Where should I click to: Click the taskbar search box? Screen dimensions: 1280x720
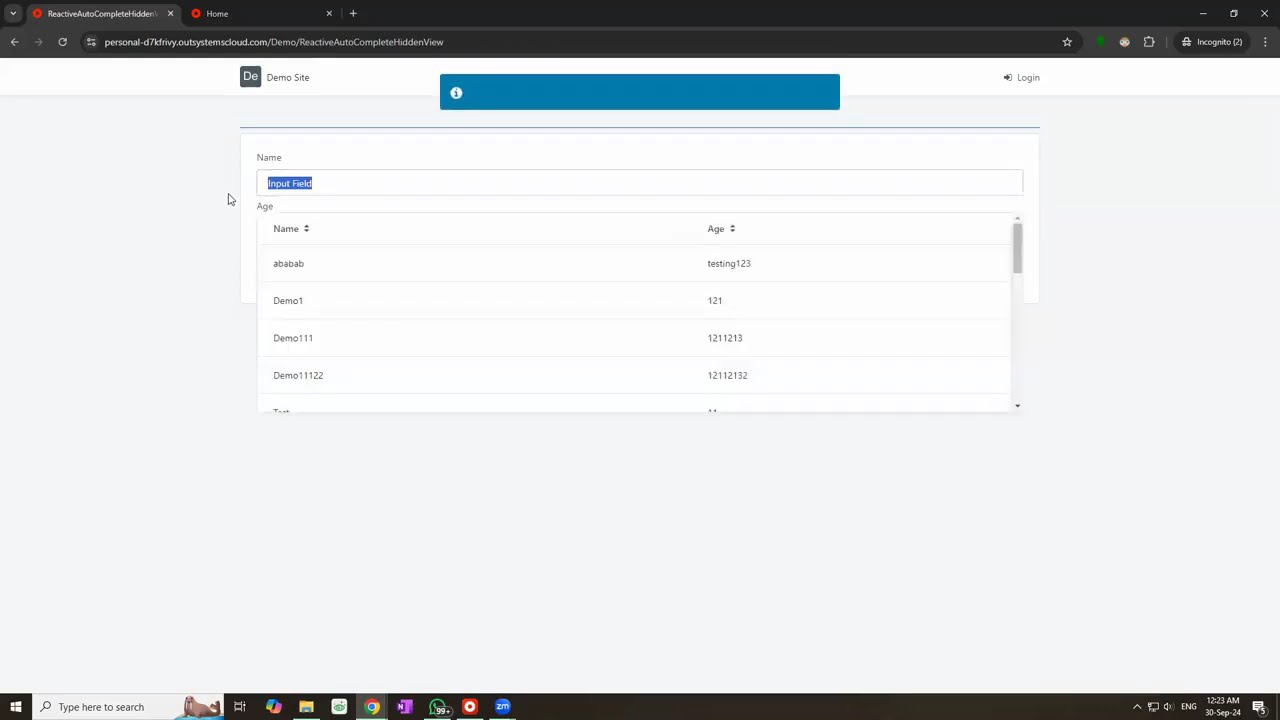tap(128, 707)
